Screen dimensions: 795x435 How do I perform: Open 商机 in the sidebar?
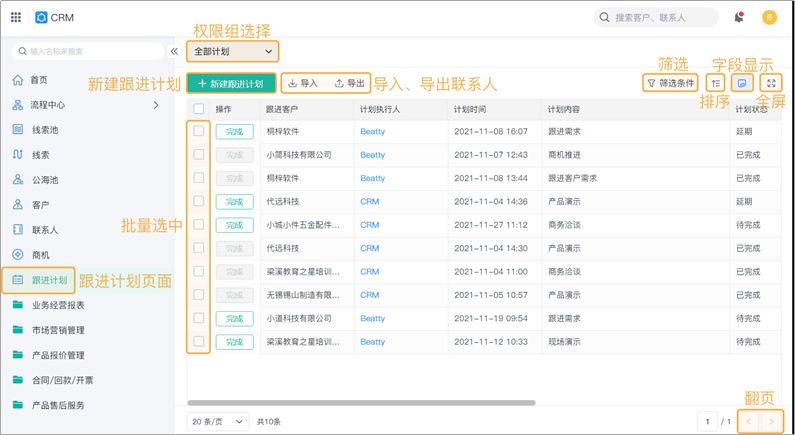click(x=41, y=255)
